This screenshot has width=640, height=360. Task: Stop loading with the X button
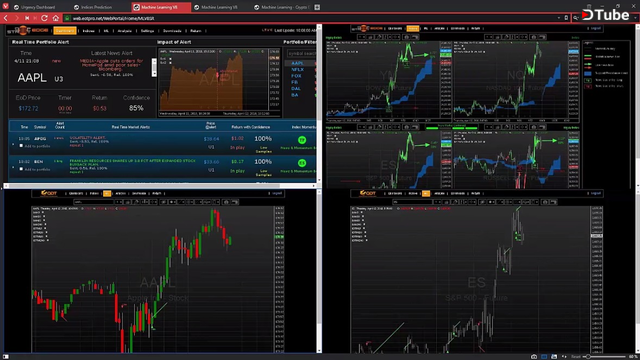click(x=27, y=18)
